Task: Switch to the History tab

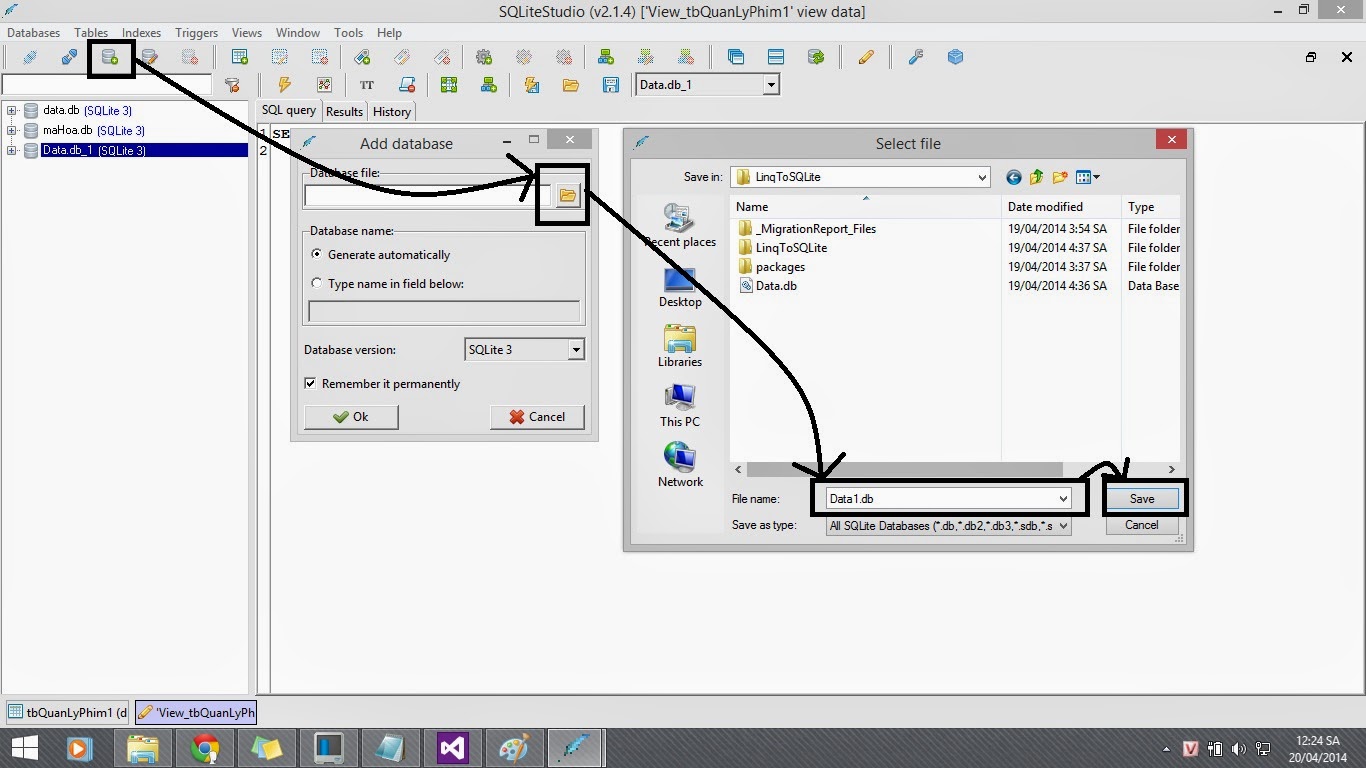Action: coord(392,112)
